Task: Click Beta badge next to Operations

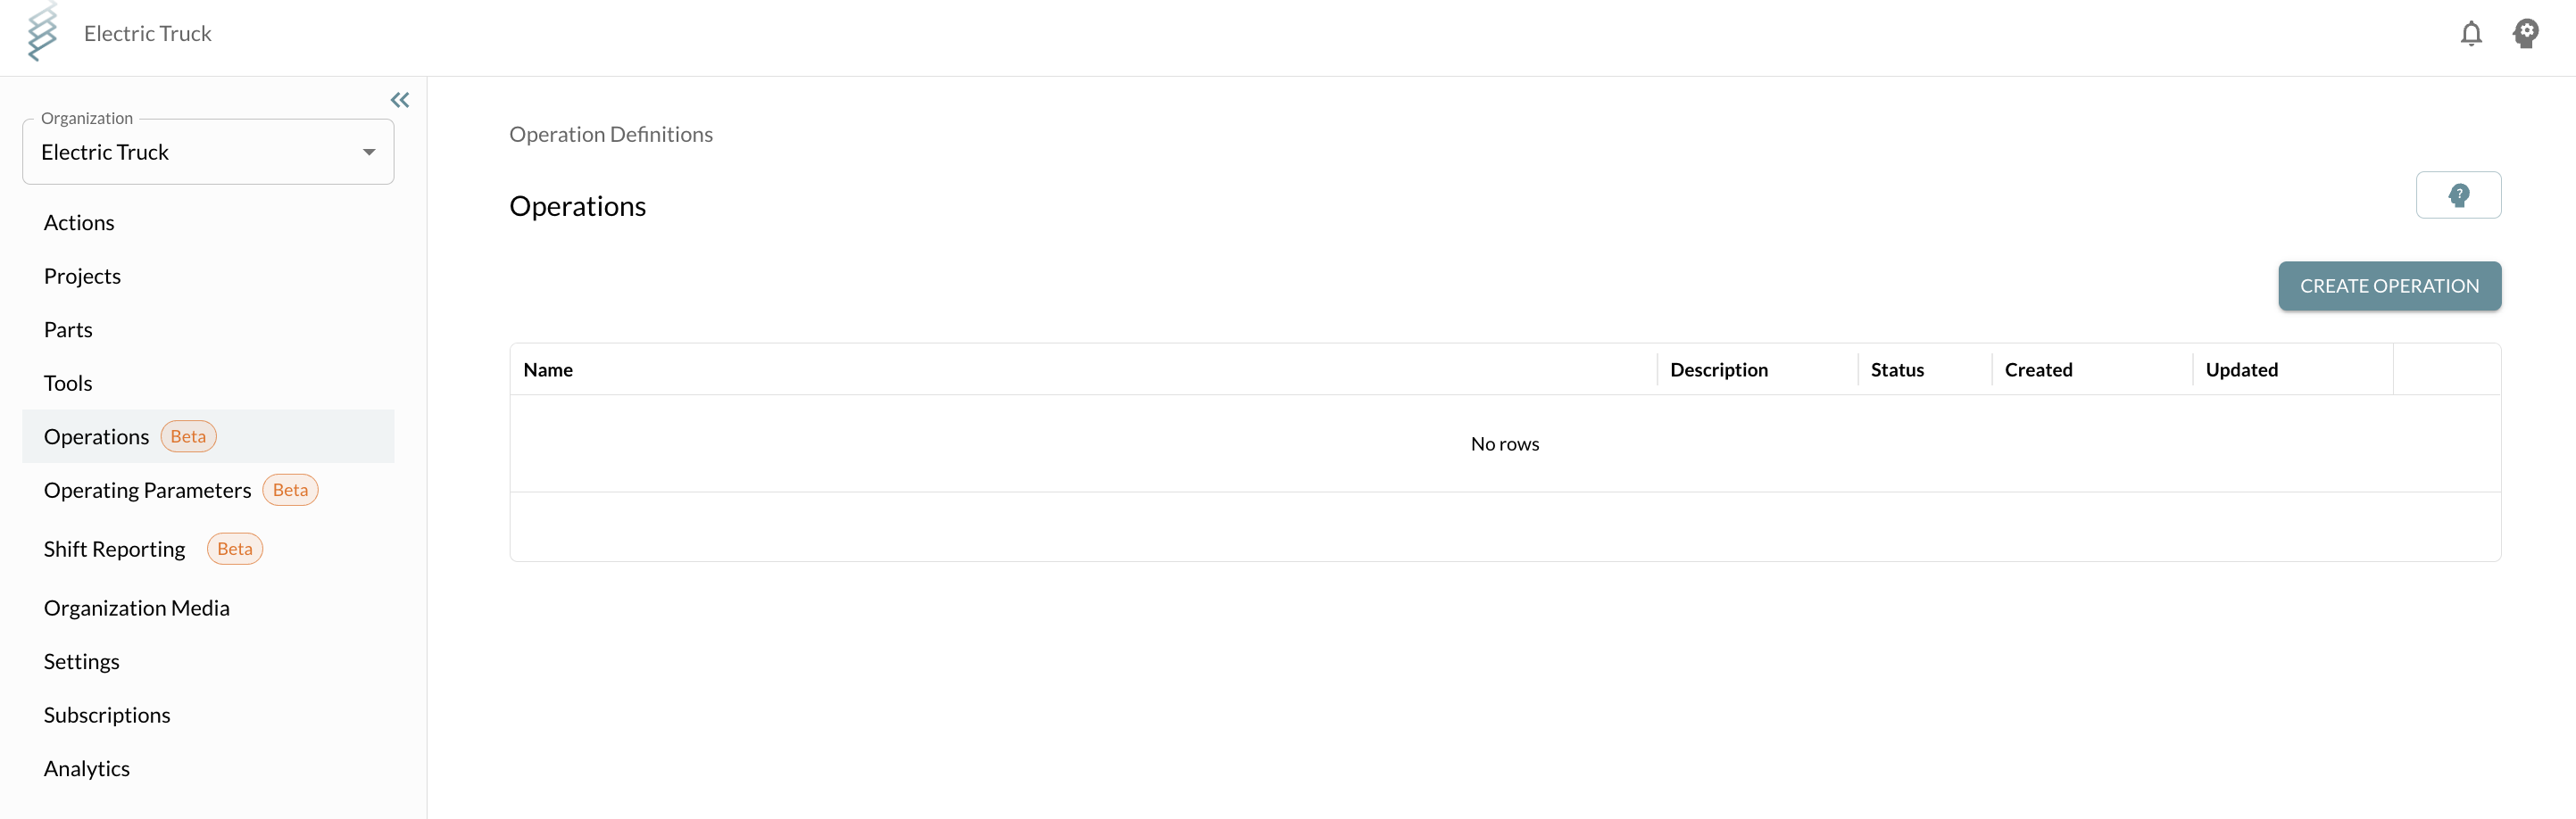Action: point(188,437)
